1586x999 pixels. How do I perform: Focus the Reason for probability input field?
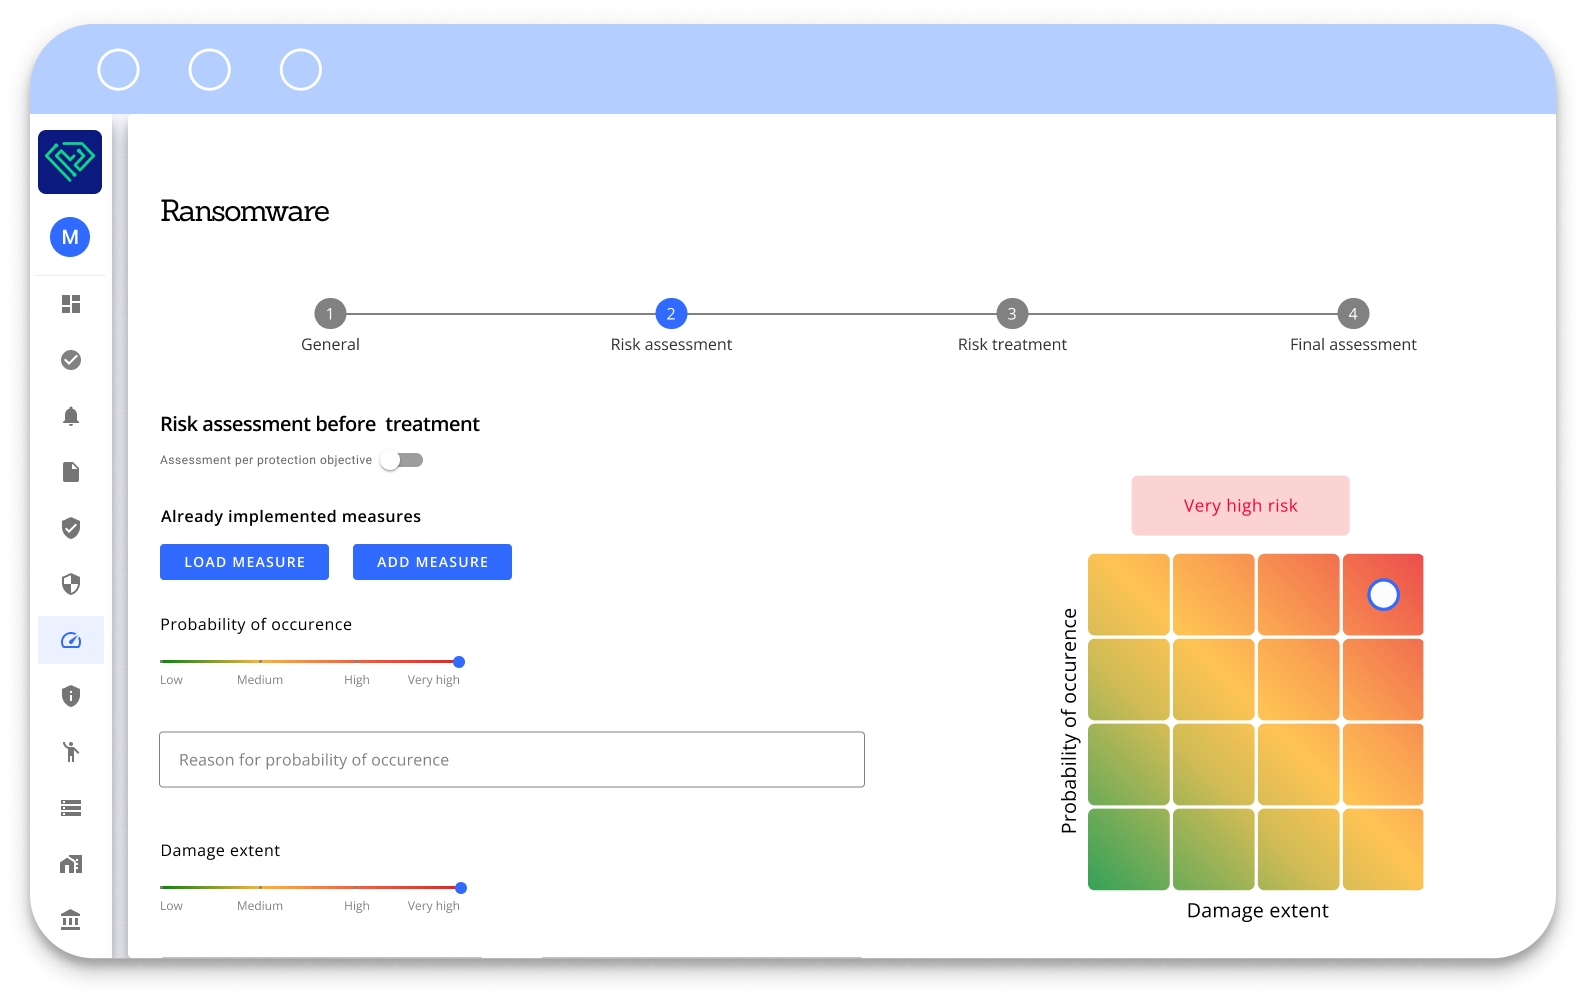click(512, 760)
